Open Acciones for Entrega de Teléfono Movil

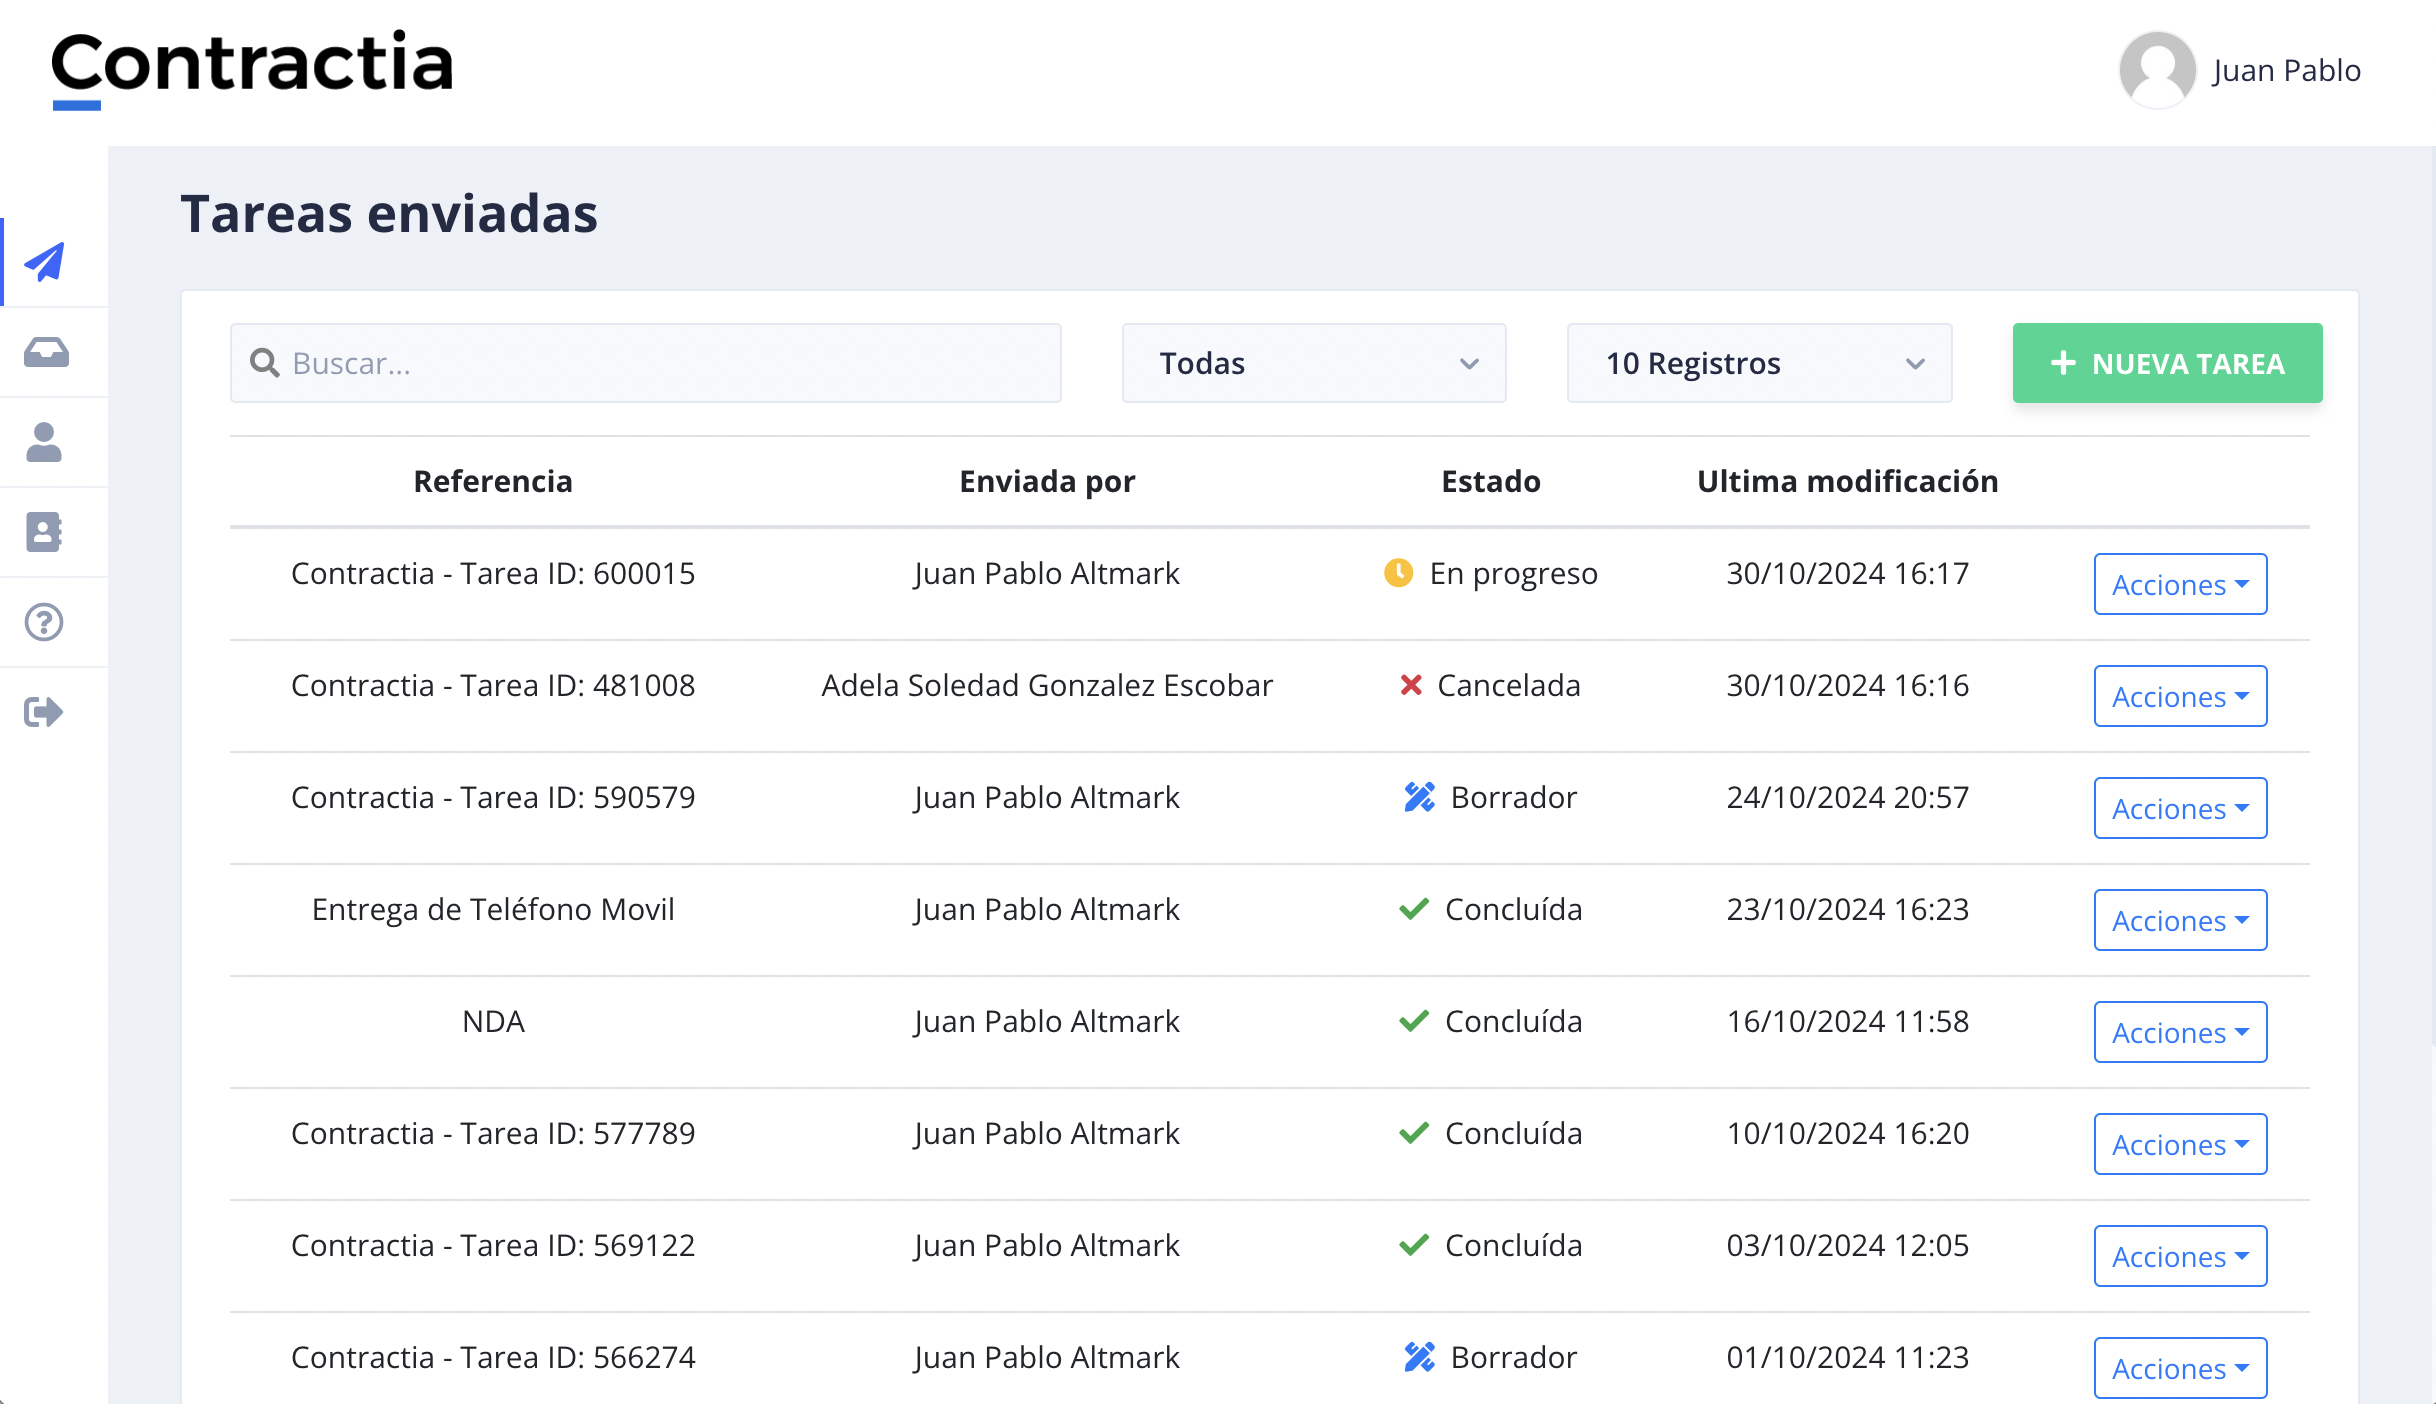tap(2179, 920)
